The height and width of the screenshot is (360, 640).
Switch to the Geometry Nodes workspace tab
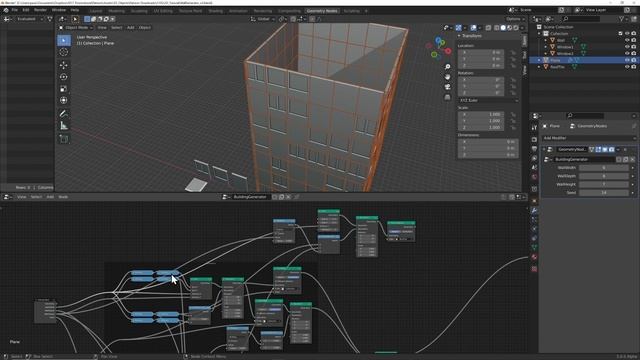(322, 11)
